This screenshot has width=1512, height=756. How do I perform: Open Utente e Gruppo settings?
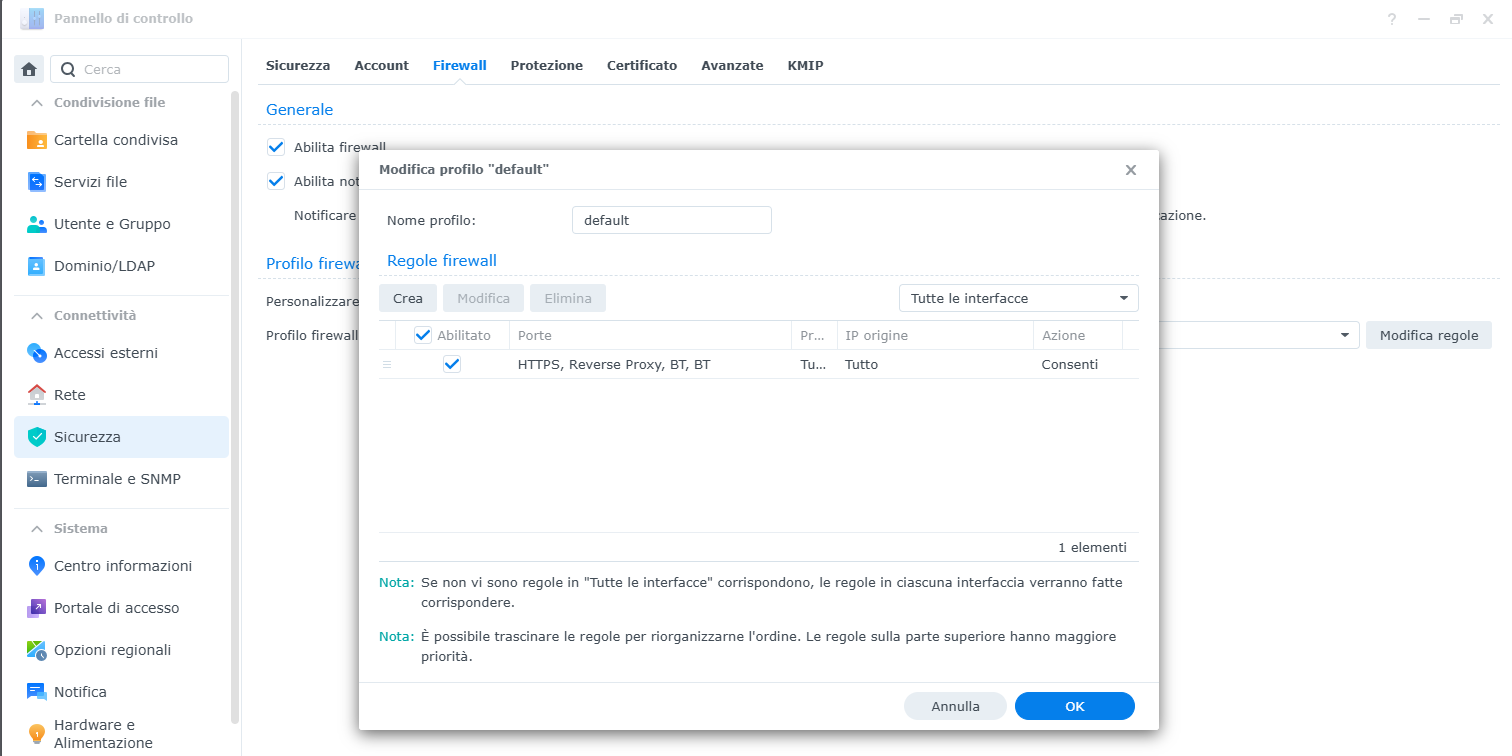pyautogui.click(x=112, y=224)
